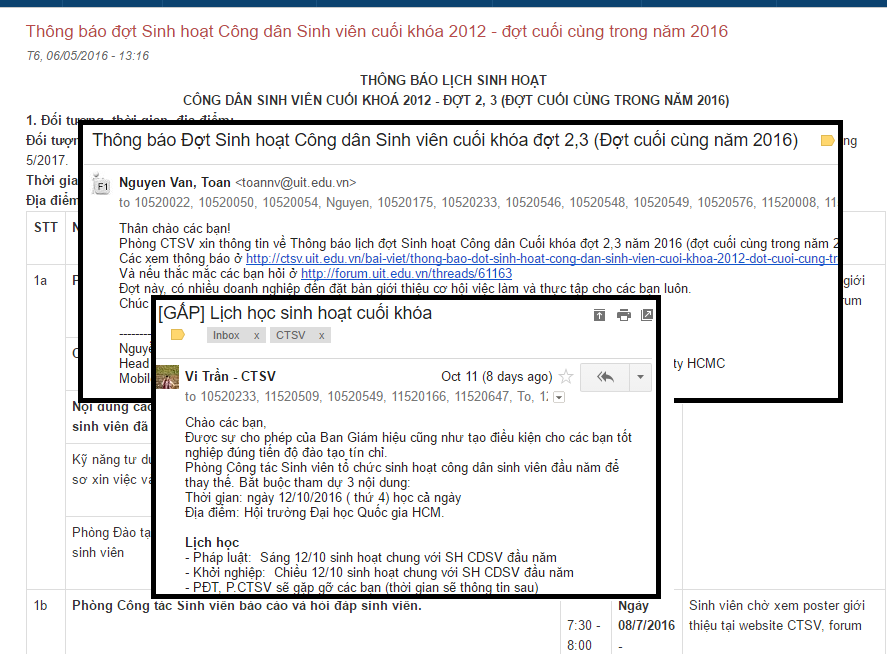Click the collapse/expand all icon beside print
The image size is (887, 654).
point(600,315)
